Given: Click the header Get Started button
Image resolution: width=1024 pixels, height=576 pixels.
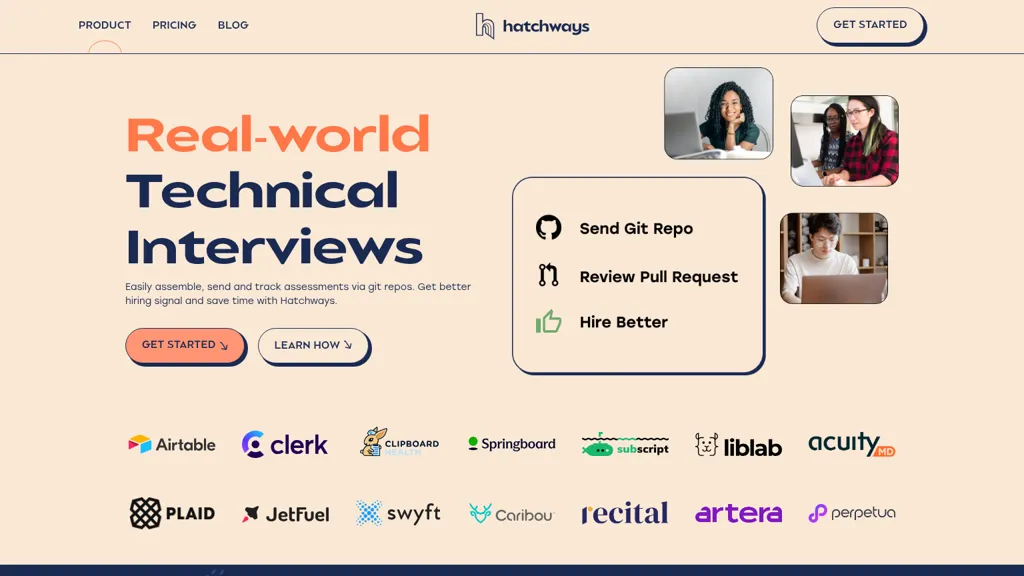Looking at the screenshot, I should pos(870,25).
